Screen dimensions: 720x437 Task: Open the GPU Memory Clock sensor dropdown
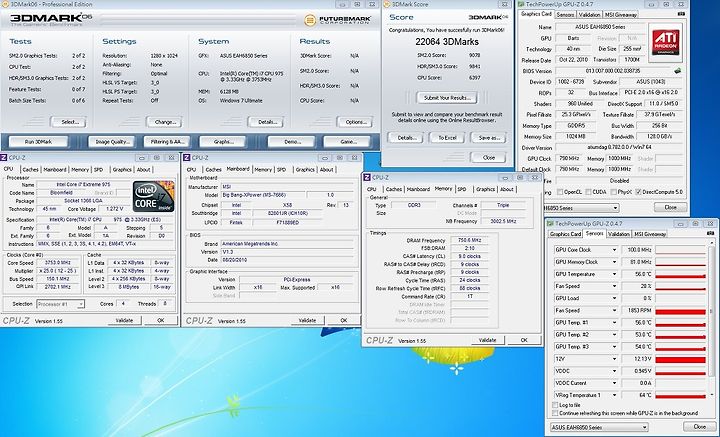614,262
